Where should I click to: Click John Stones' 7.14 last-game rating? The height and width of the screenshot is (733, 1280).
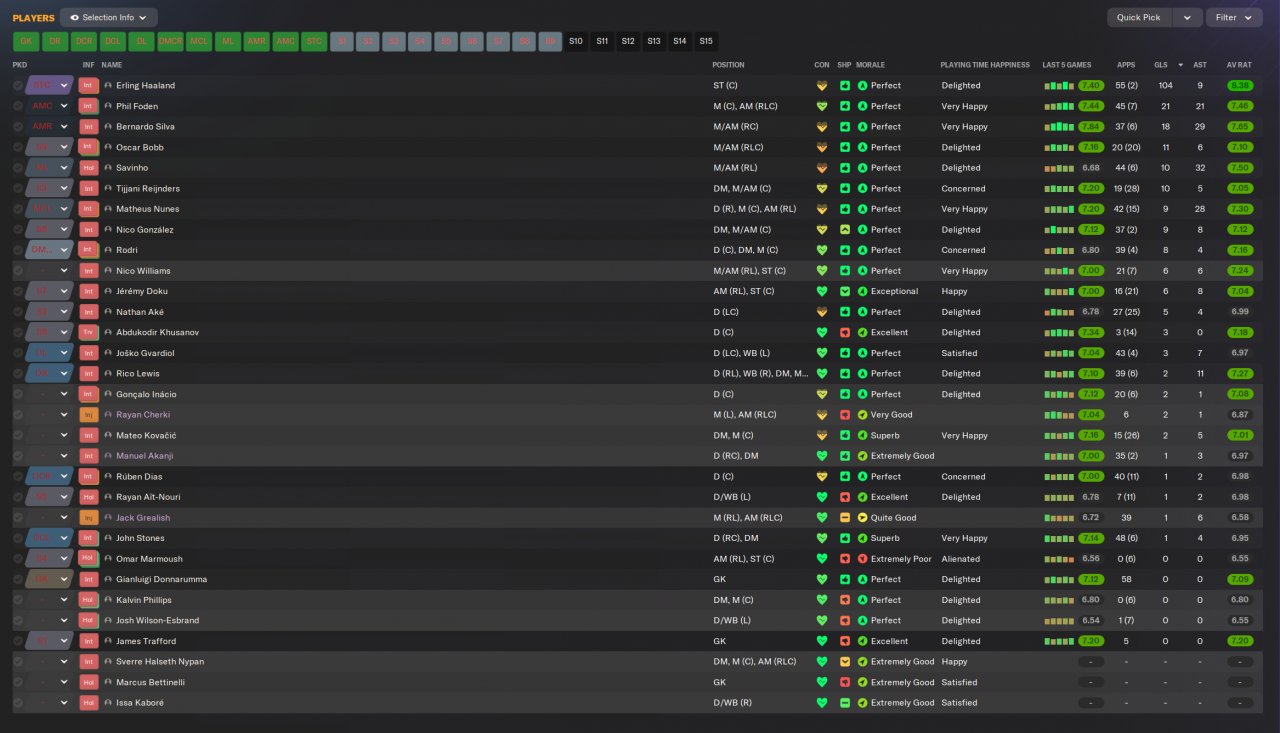pos(1091,538)
